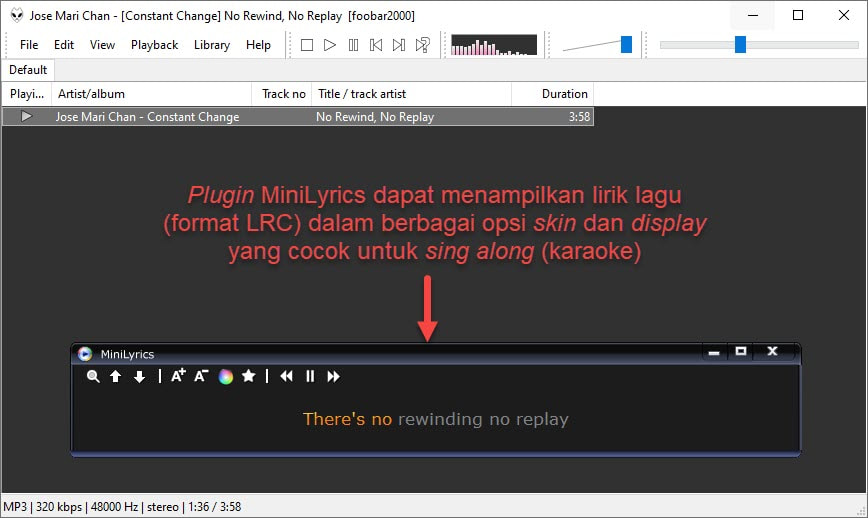Increase lyrics font size in MiniLyrics
This screenshot has height=518, width=868.
pyautogui.click(x=178, y=376)
